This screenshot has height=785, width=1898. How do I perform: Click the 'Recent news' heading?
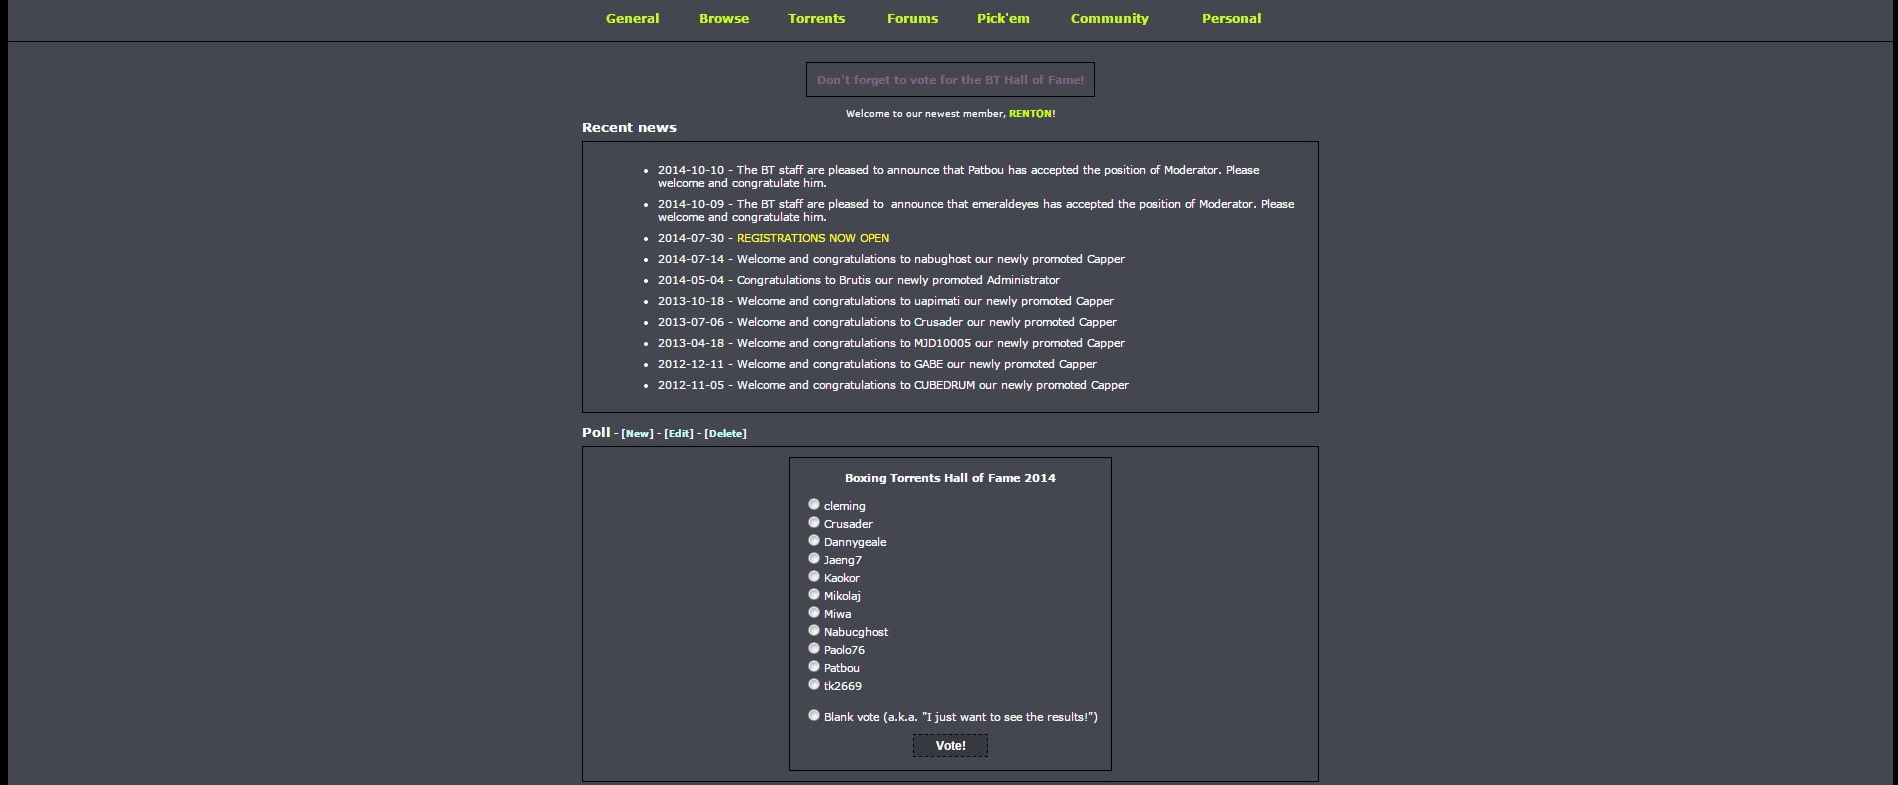(629, 128)
